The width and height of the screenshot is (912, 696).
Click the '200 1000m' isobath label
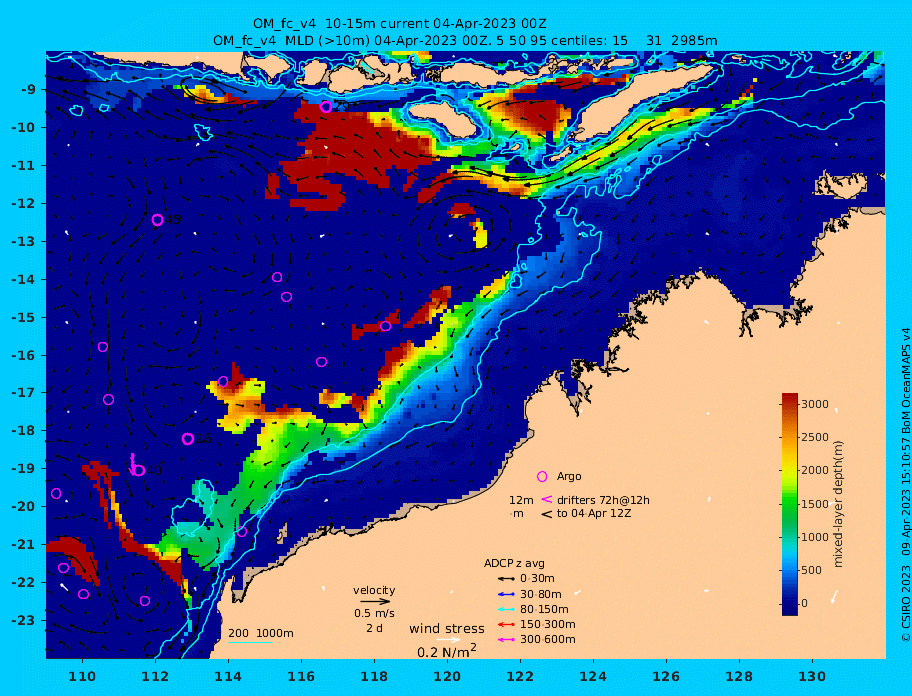point(261,633)
